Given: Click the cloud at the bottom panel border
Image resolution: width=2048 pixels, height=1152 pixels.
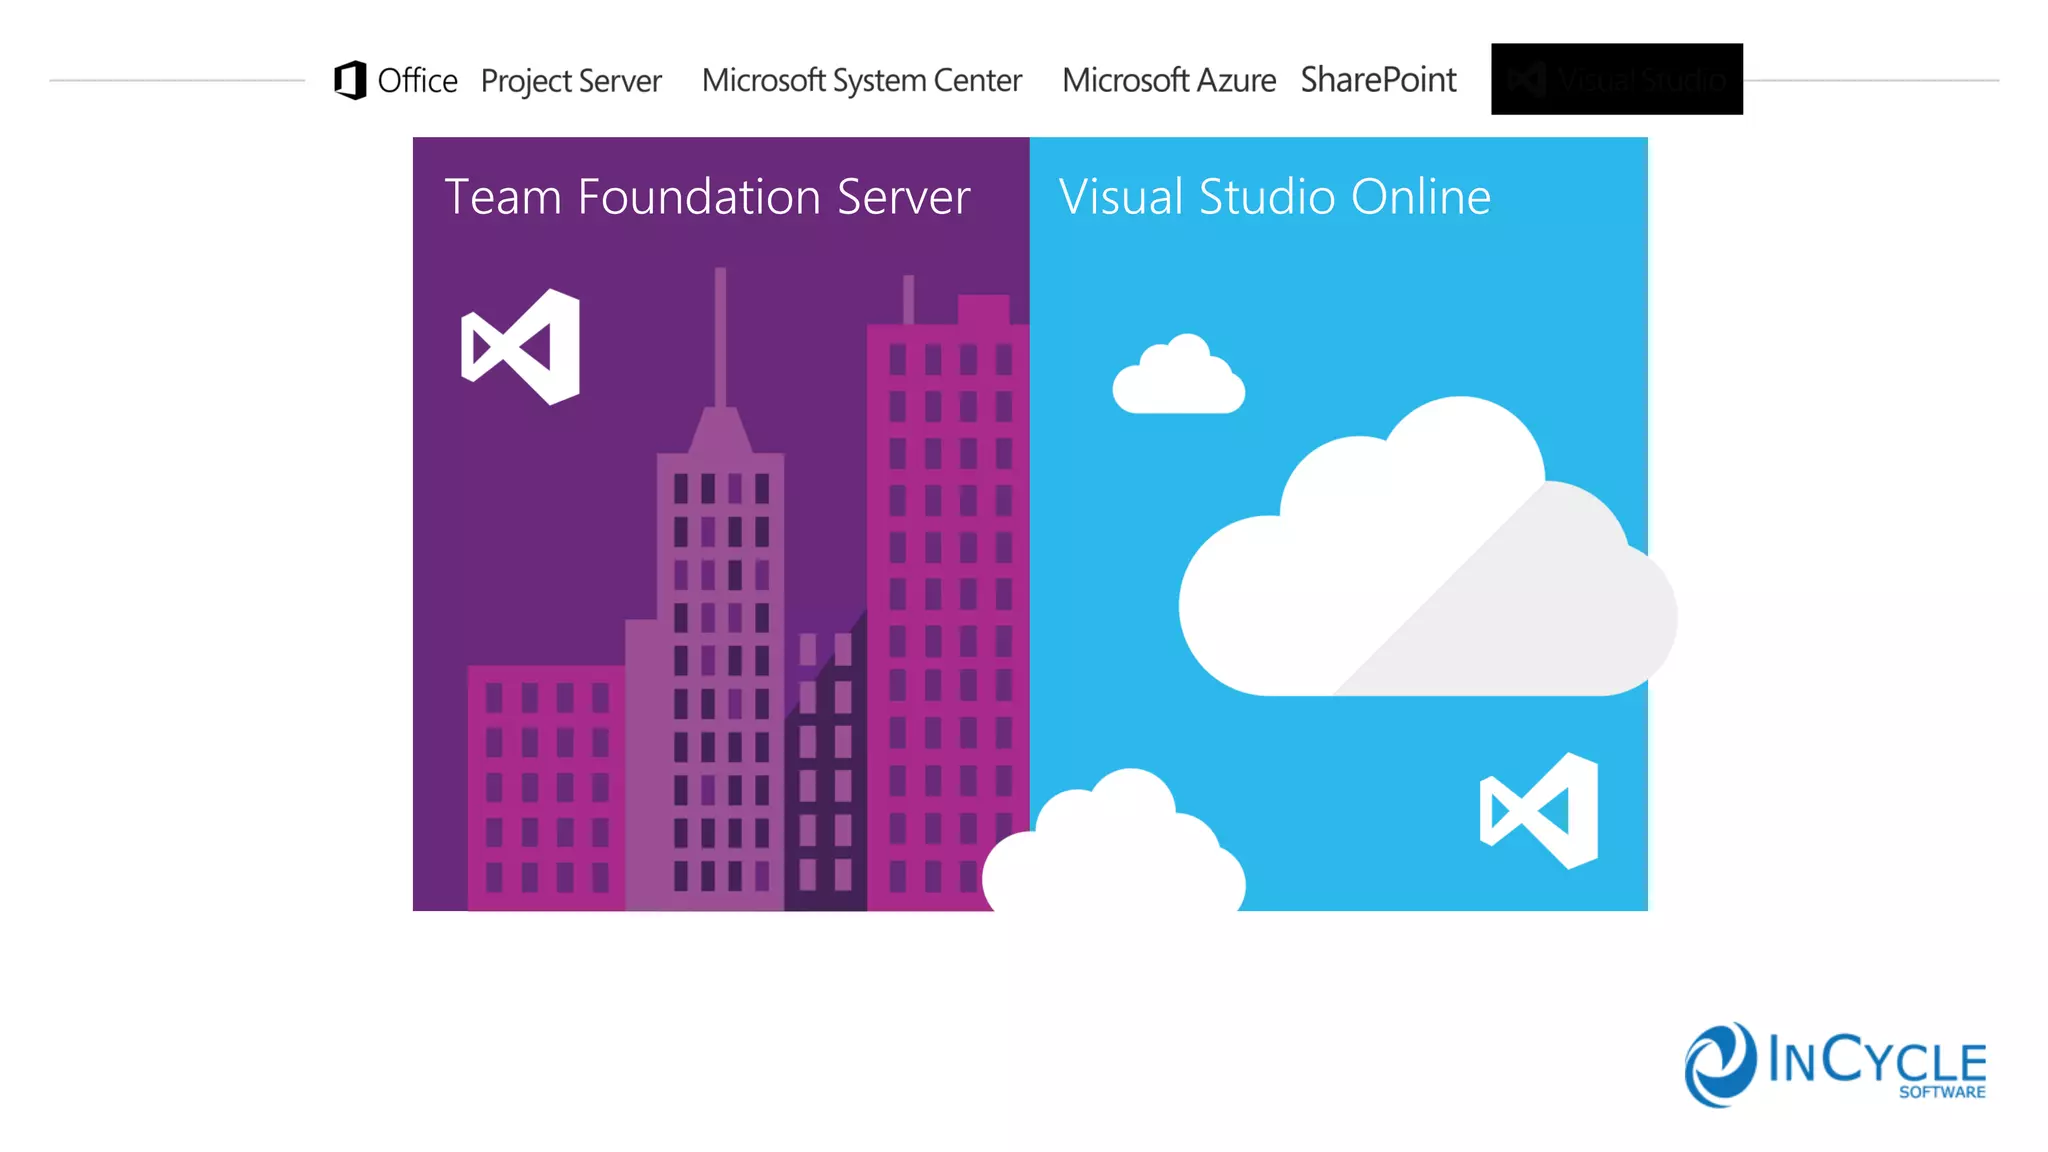Looking at the screenshot, I should coord(1115,850).
